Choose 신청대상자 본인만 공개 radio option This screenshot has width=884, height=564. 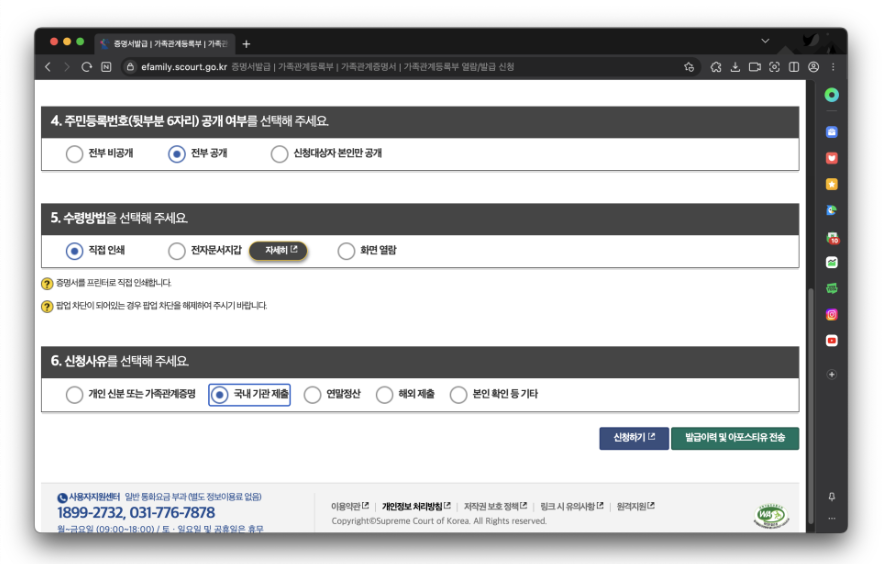point(280,154)
